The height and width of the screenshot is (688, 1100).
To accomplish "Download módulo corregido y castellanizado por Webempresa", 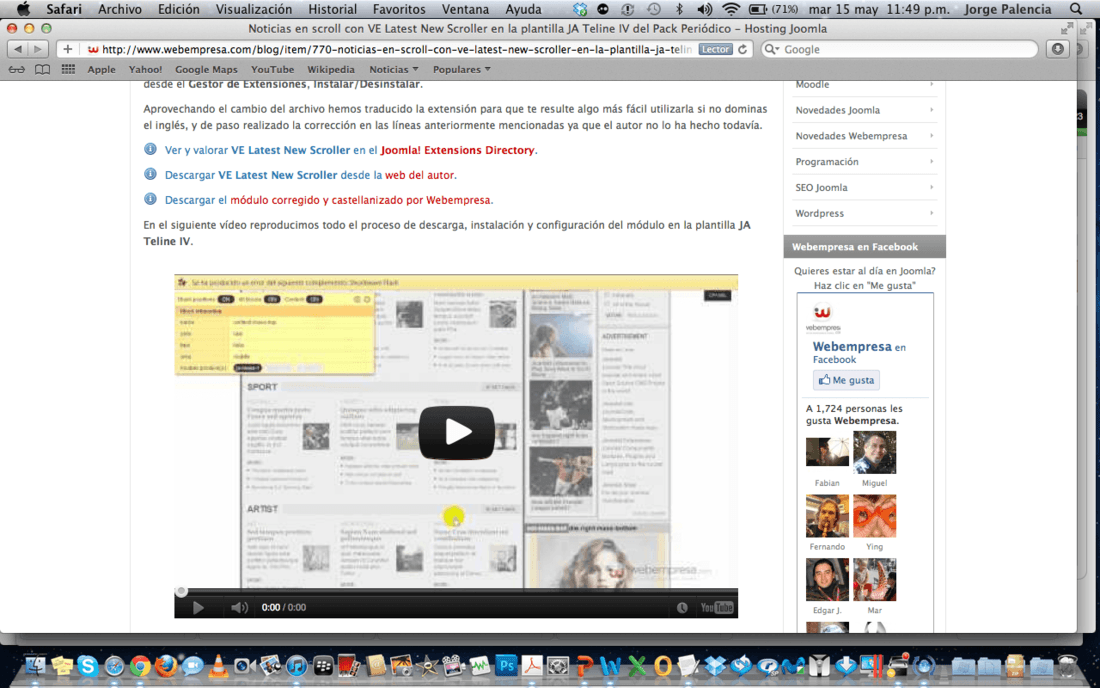I will point(360,200).
